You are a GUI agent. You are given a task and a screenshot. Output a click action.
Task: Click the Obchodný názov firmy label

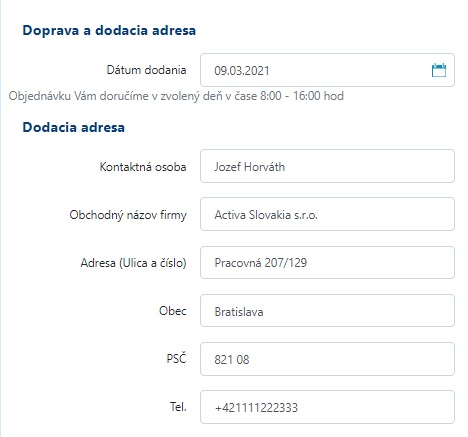[x=128, y=215]
